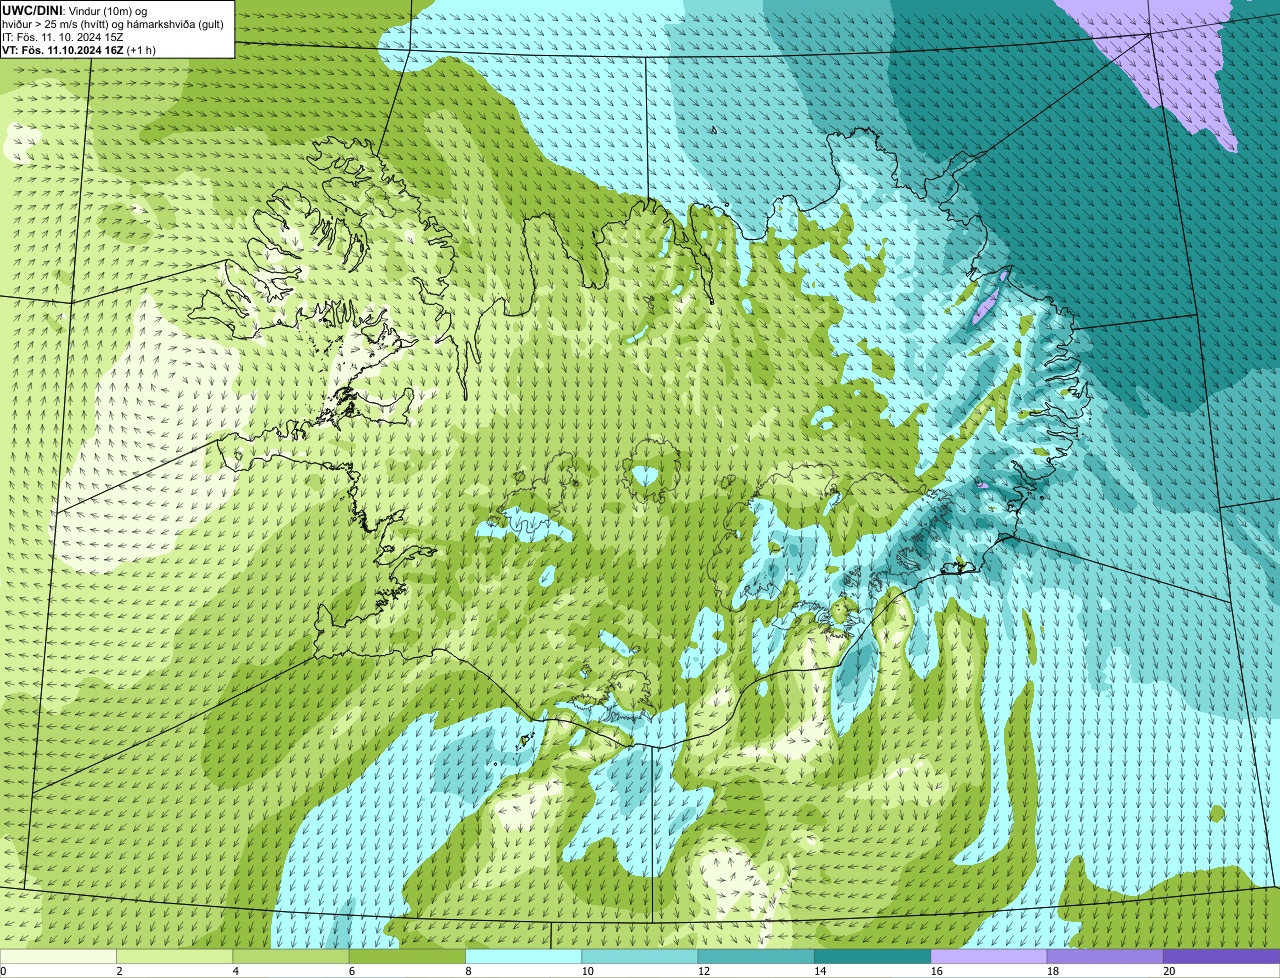Image resolution: width=1280 pixels, height=978 pixels.
Task: Click the "hviður > 25 m/s" description line
Action: click(x=113, y=23)
